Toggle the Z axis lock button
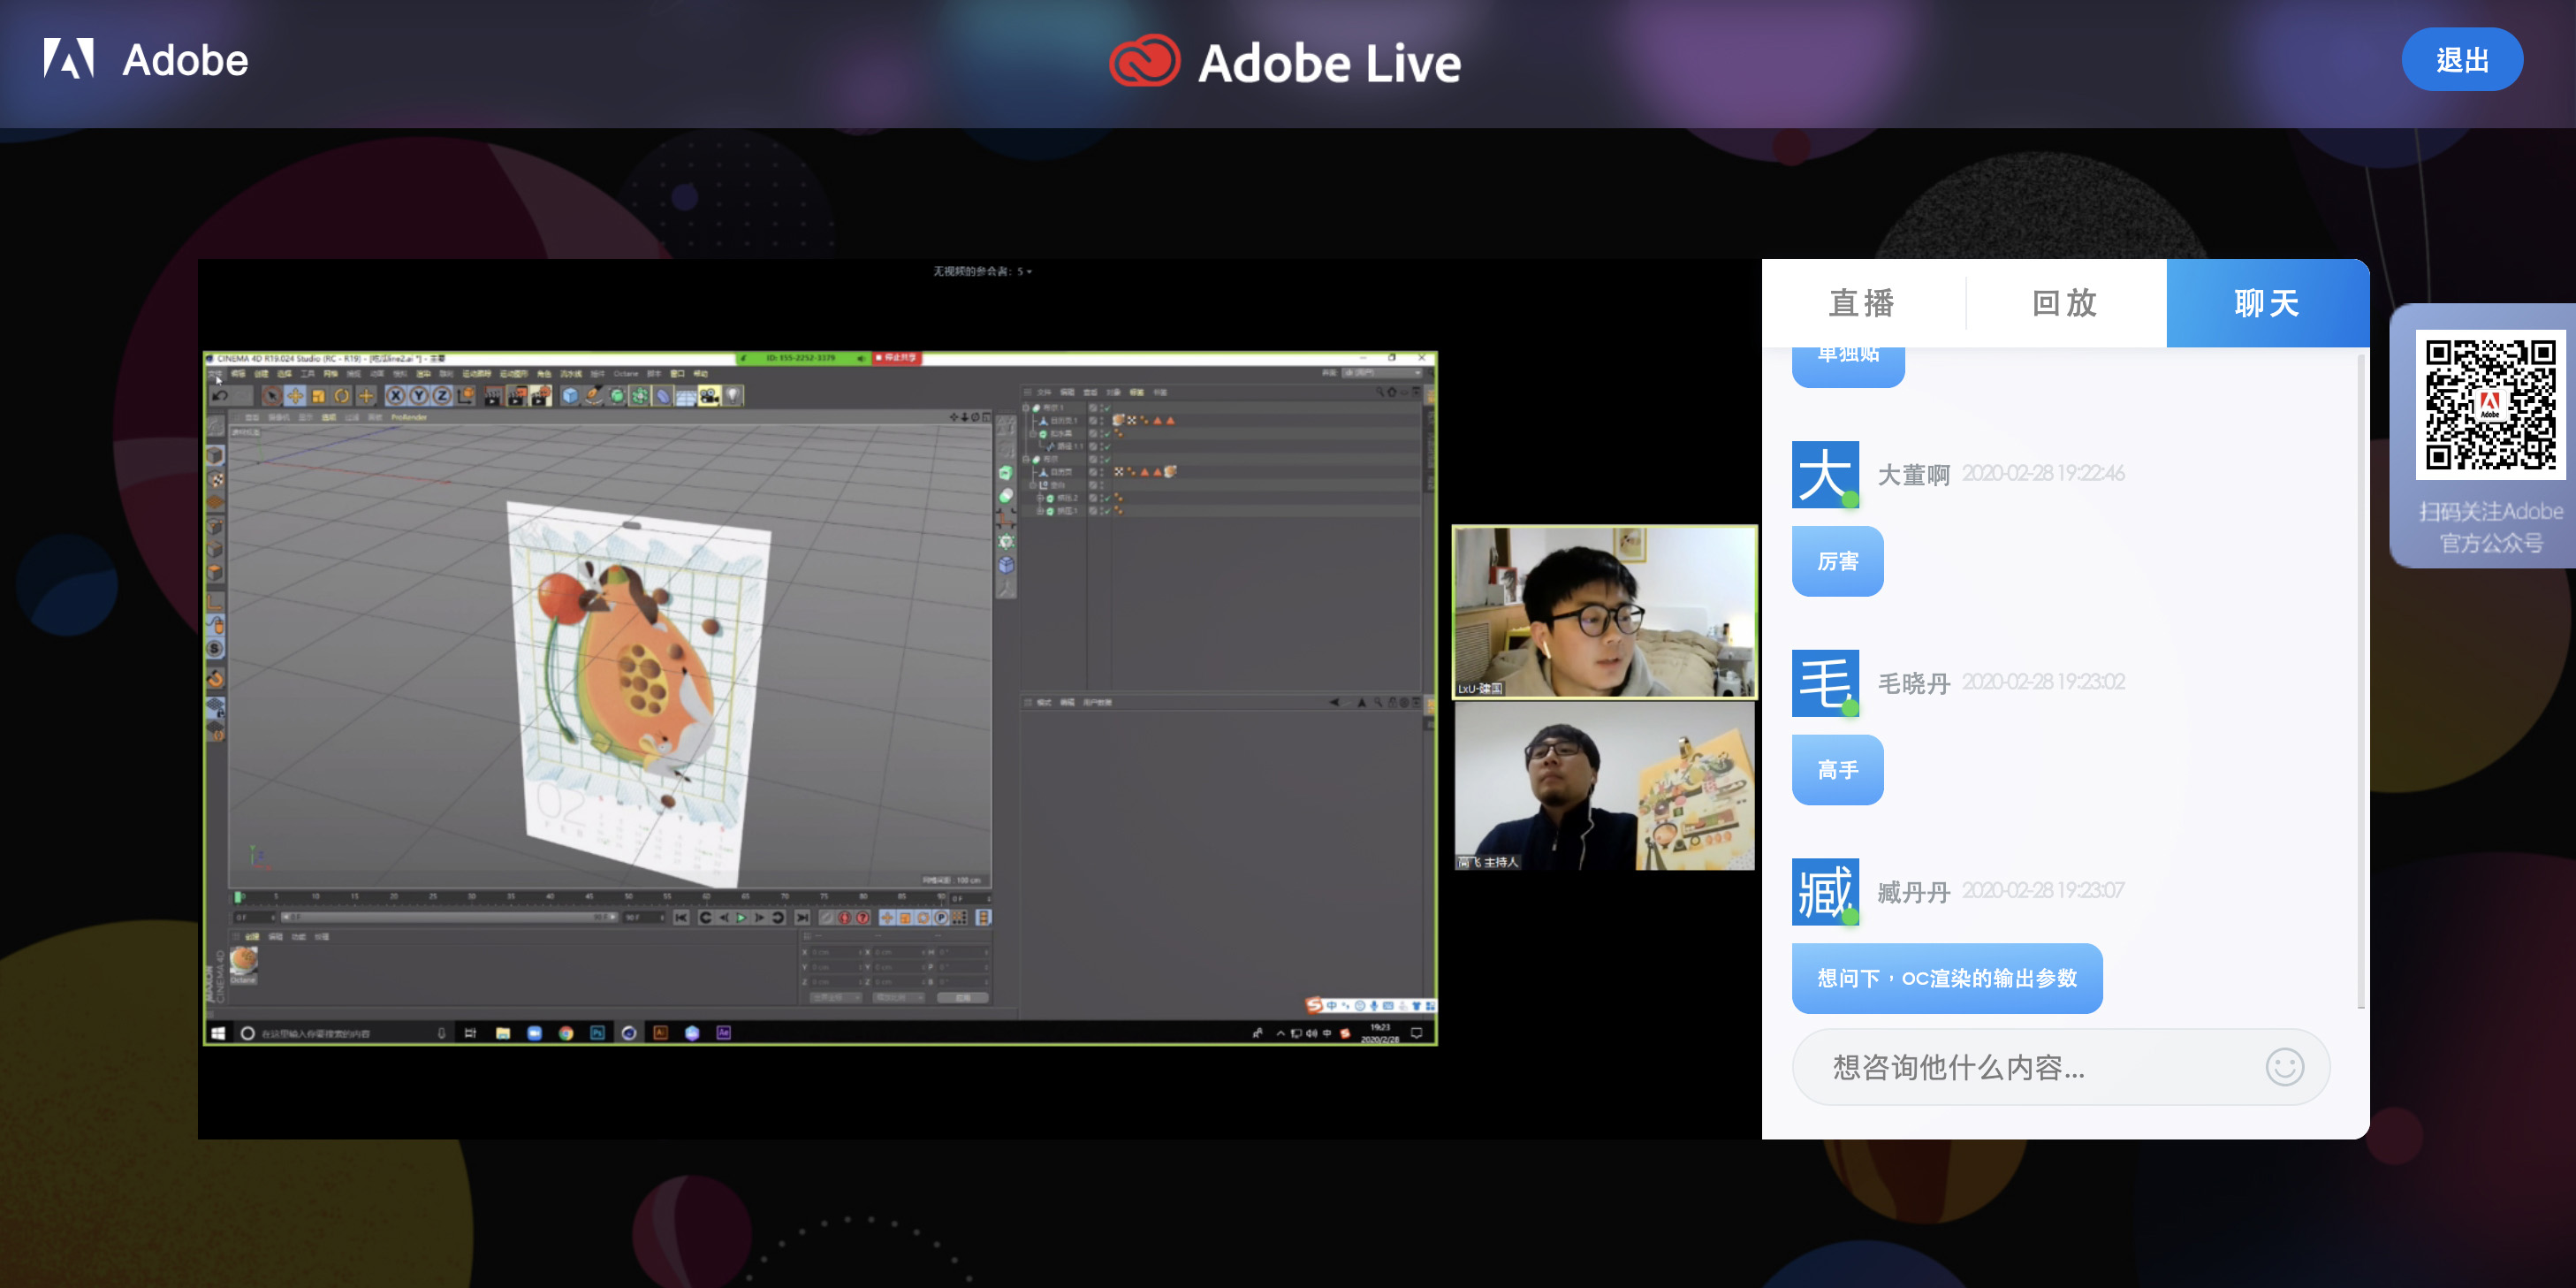Screen dimensions: 2576x1288 click(441, 396)
